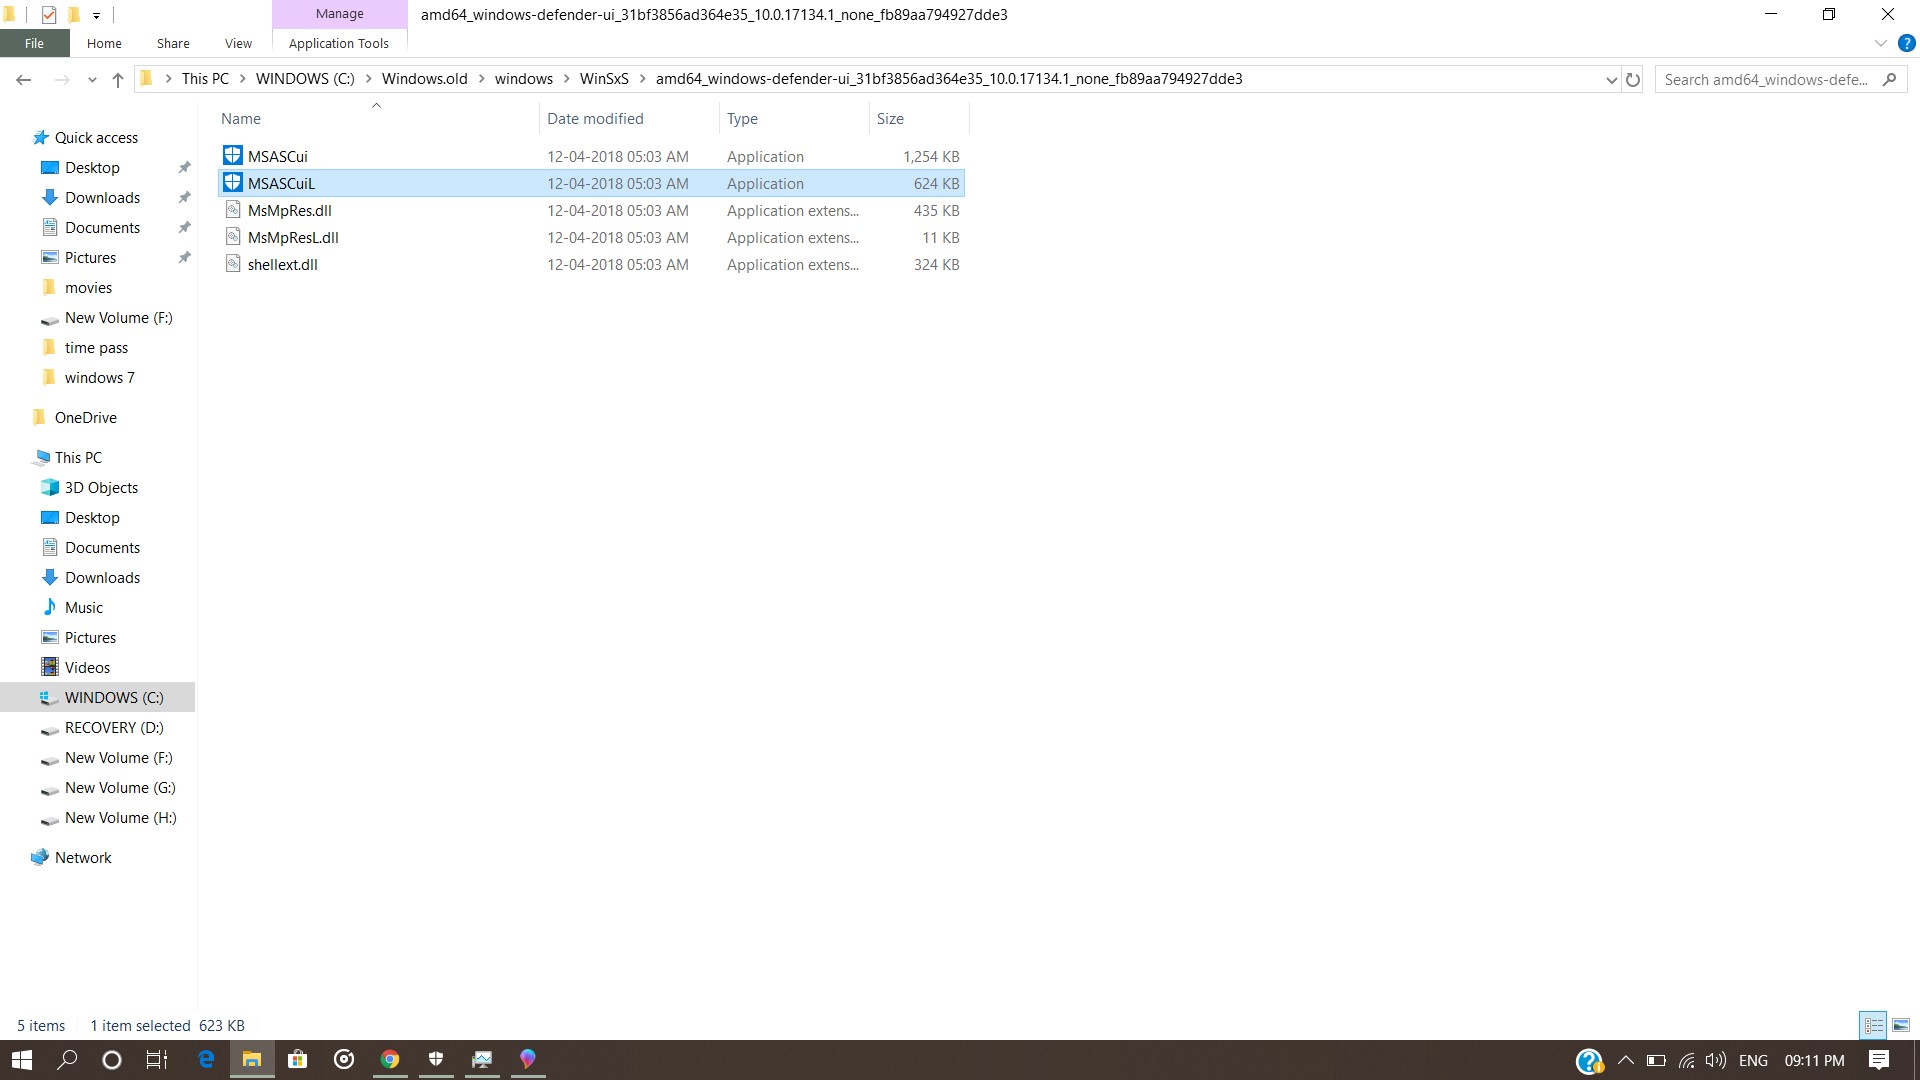The image size is (1920, 1080).
Task: Open the movies folder shortcut
Action: [88, 288]
